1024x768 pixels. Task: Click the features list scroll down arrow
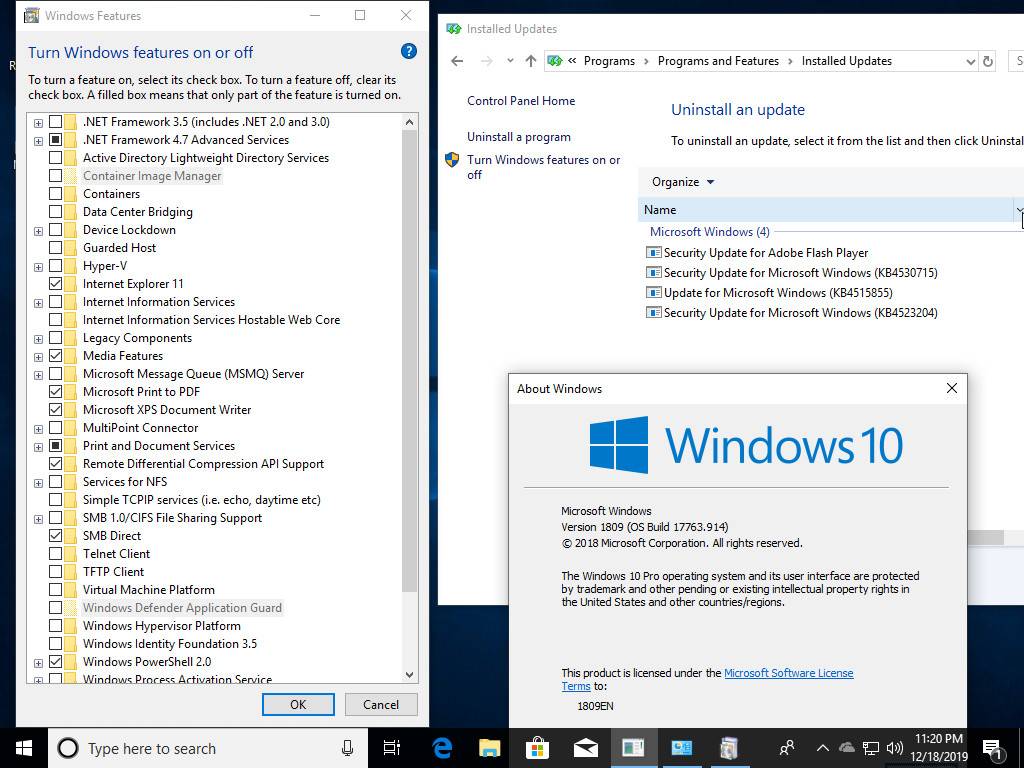[409, 675]
